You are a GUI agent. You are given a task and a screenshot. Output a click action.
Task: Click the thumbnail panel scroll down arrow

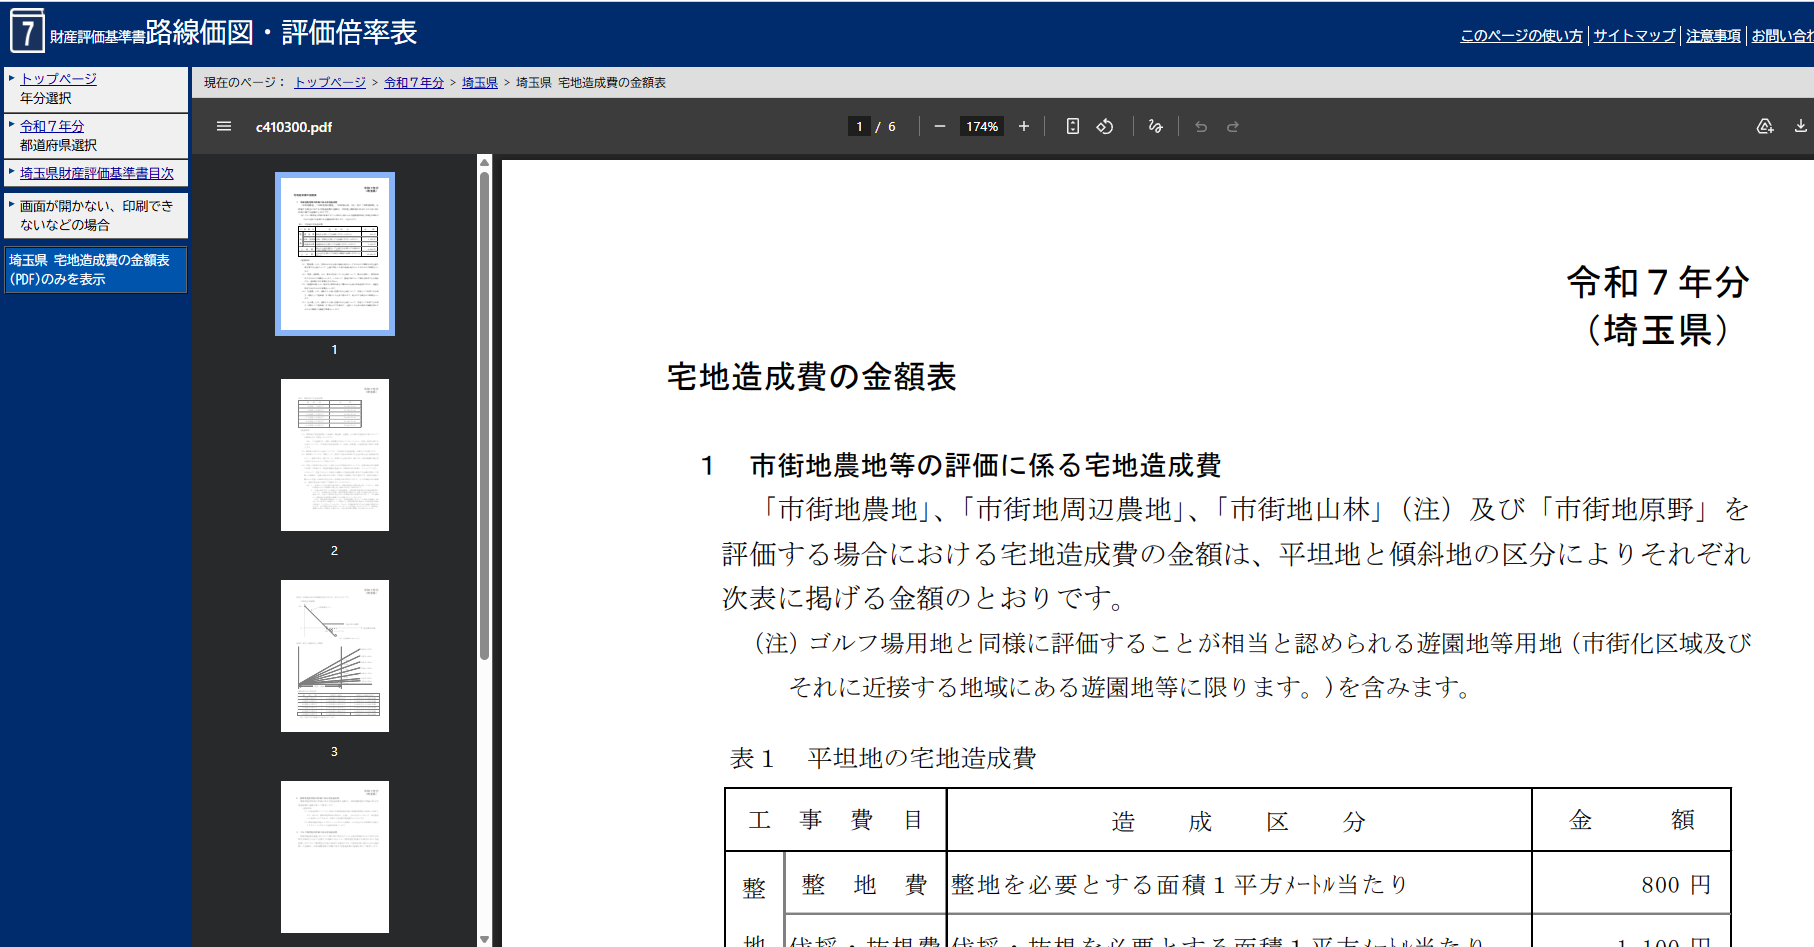point(484,939)
